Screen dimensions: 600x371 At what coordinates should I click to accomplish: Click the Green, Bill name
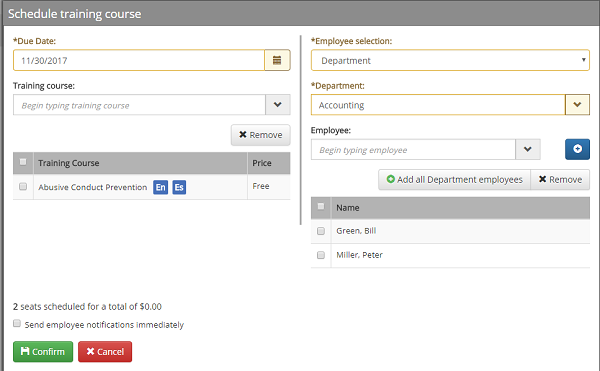(356, 231)
